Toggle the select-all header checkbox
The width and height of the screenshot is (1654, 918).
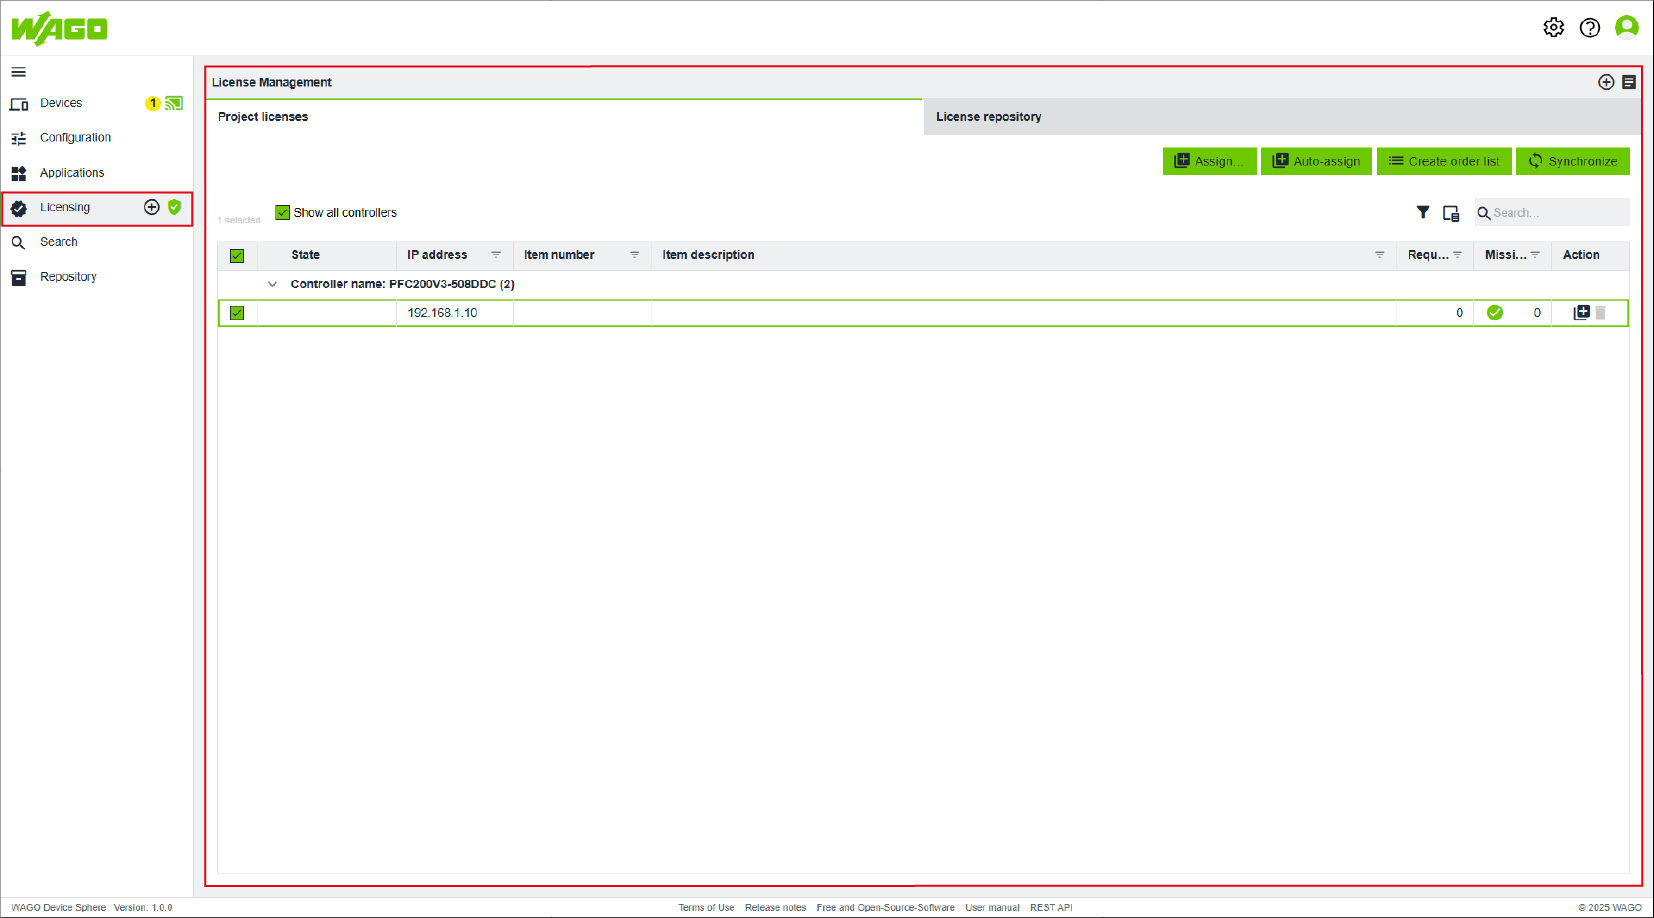pyautogui.click(x=237, y=256)
